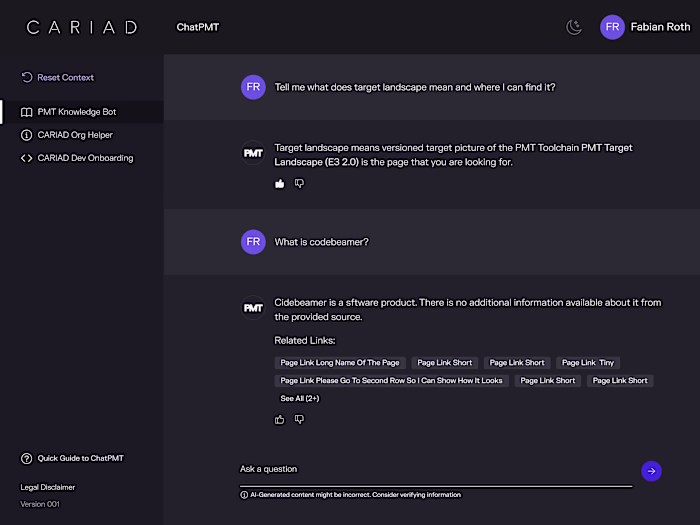Screen dimensions: 700x525
Task: Switch to CARIAD Dev Onboarding
Action: [x=85, y=158]
